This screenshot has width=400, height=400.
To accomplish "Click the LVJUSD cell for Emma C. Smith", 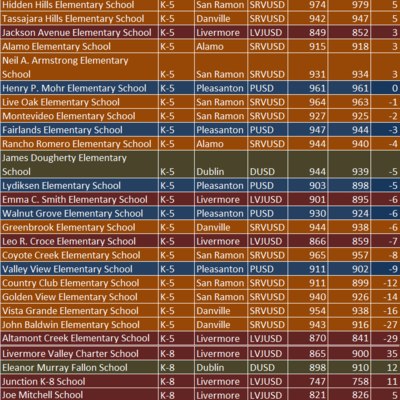I will pos(268,199).
